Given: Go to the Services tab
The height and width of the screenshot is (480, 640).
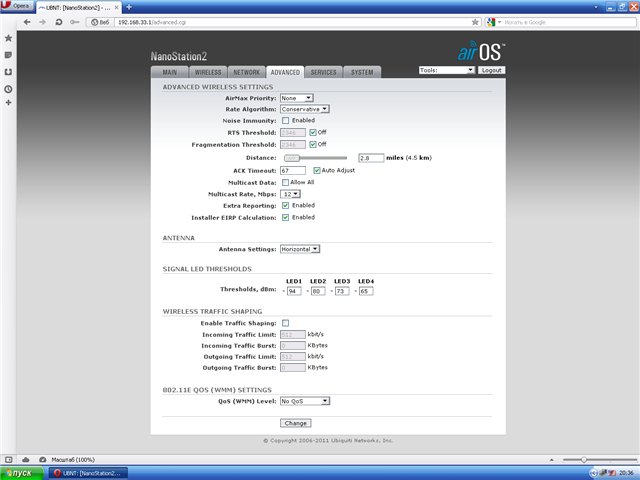Looking at the screenshot, I should click(x=323, y=72).
